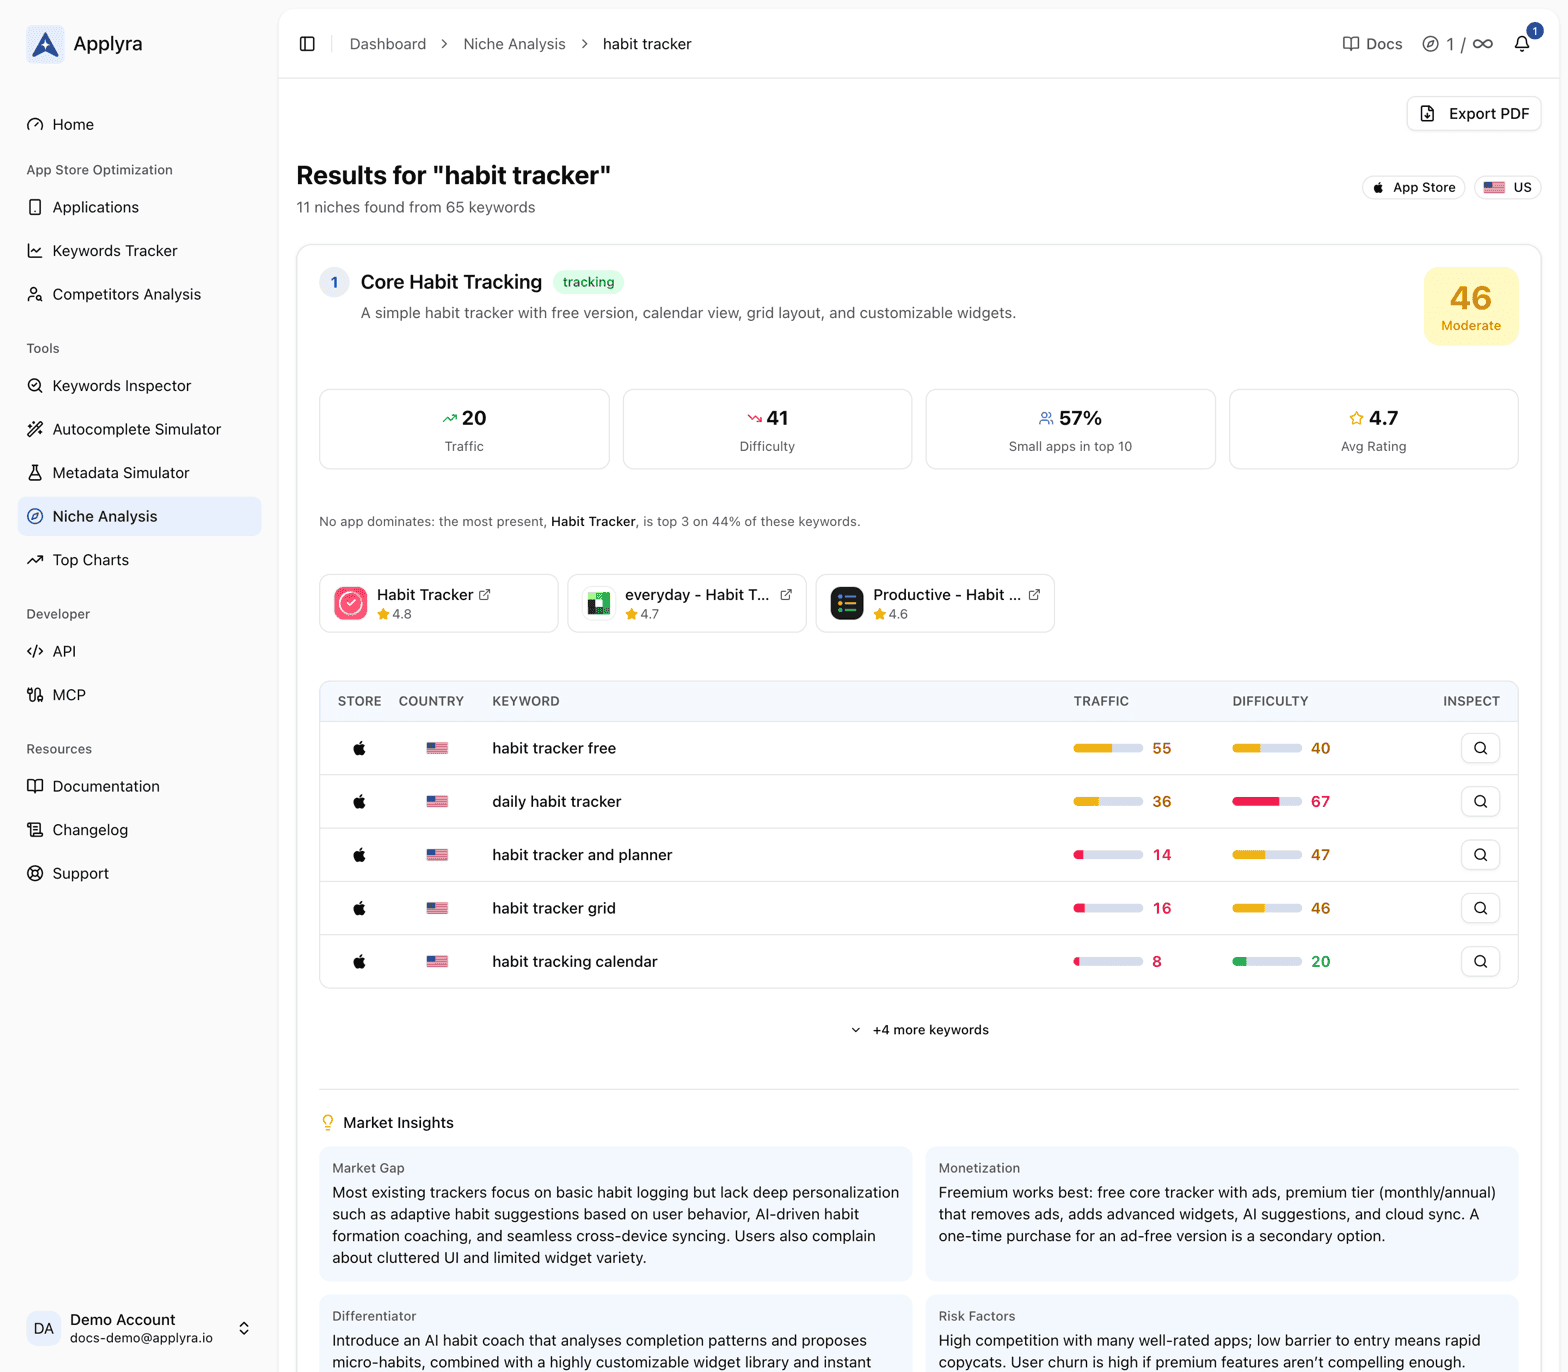Click the Docs book icon in header
This screenshot has width=1568, height=1372.
click(1351, 44)
